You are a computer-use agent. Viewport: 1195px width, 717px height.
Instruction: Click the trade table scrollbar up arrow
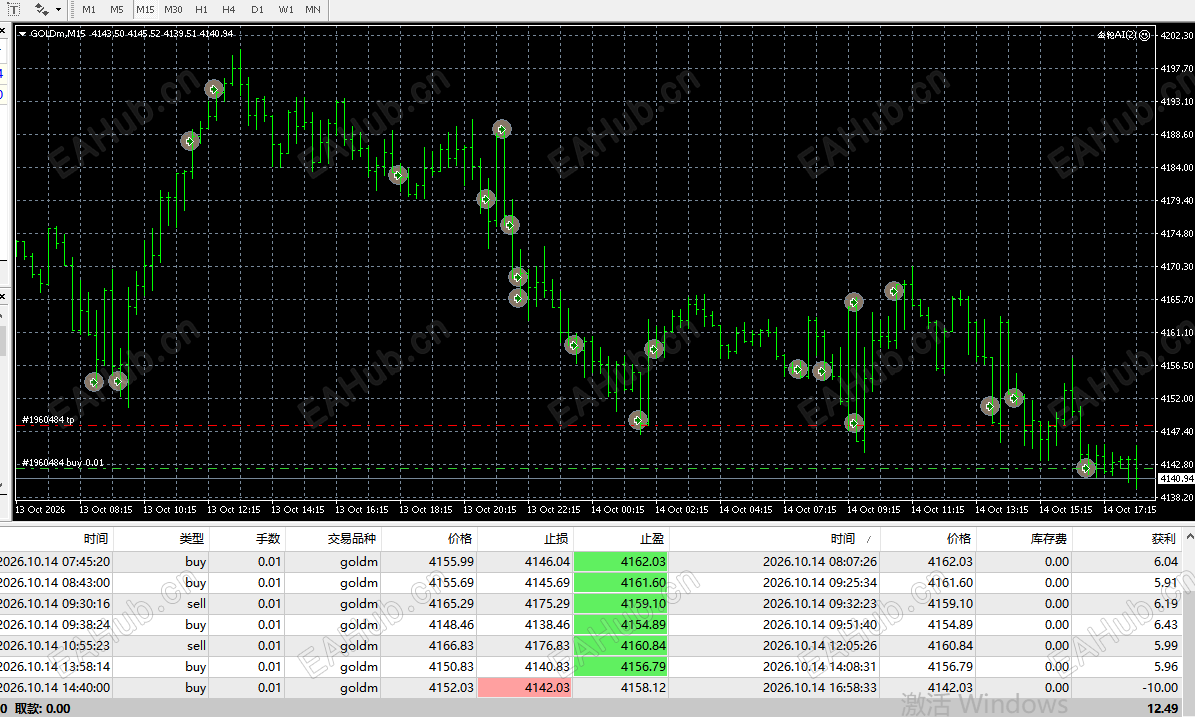[x=1188, y=538]
